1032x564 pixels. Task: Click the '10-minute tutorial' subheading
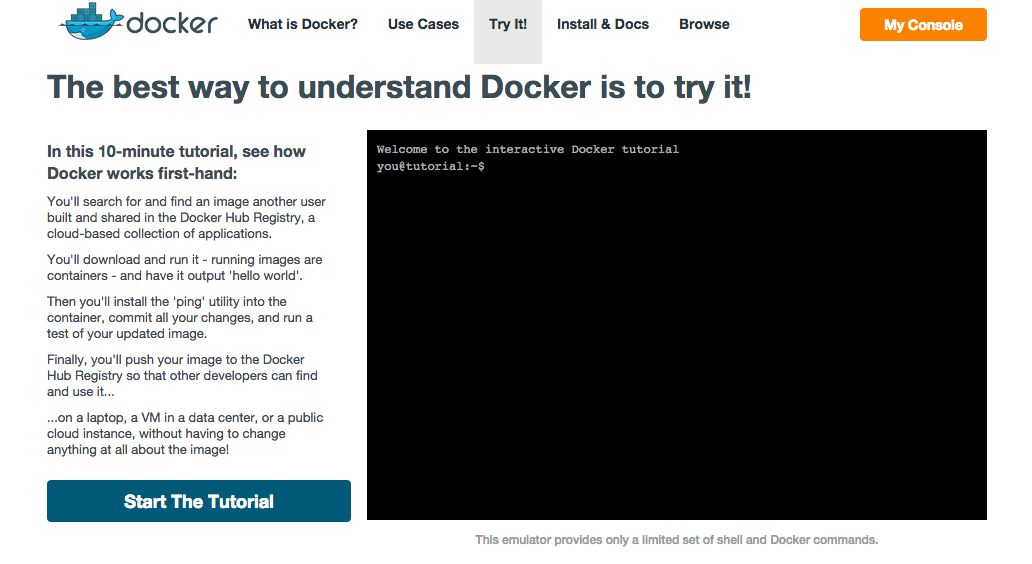click(x=176, y=162)
